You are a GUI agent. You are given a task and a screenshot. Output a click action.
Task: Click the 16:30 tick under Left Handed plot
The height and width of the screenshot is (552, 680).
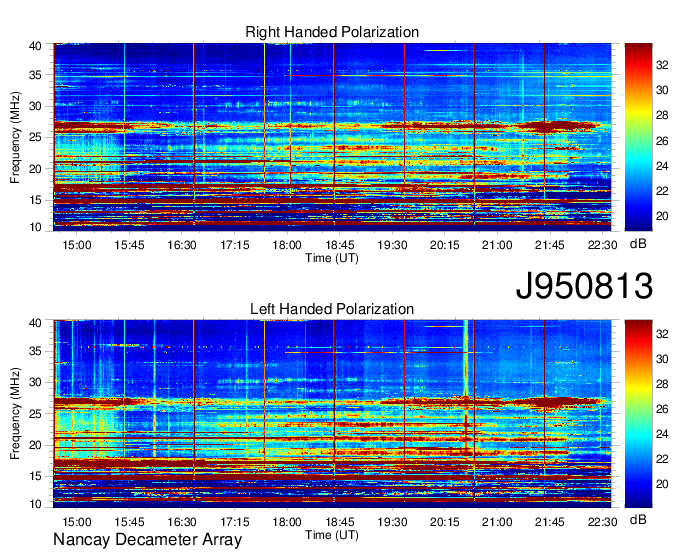[182, 522]
